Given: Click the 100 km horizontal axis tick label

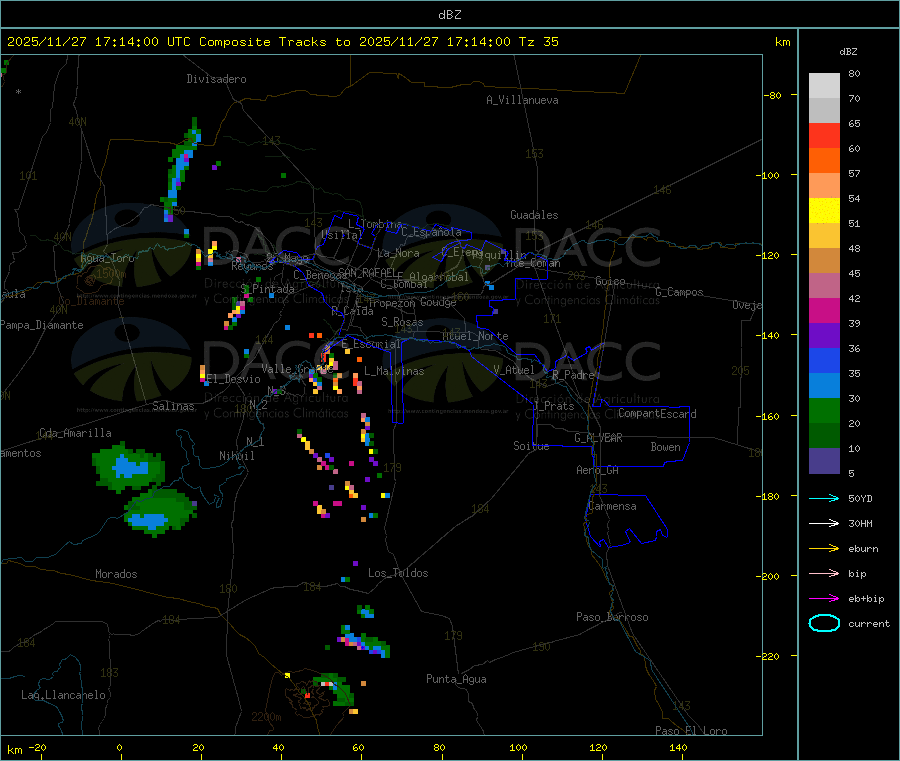Looking at the screenshot, I should [x=518, y=748].
